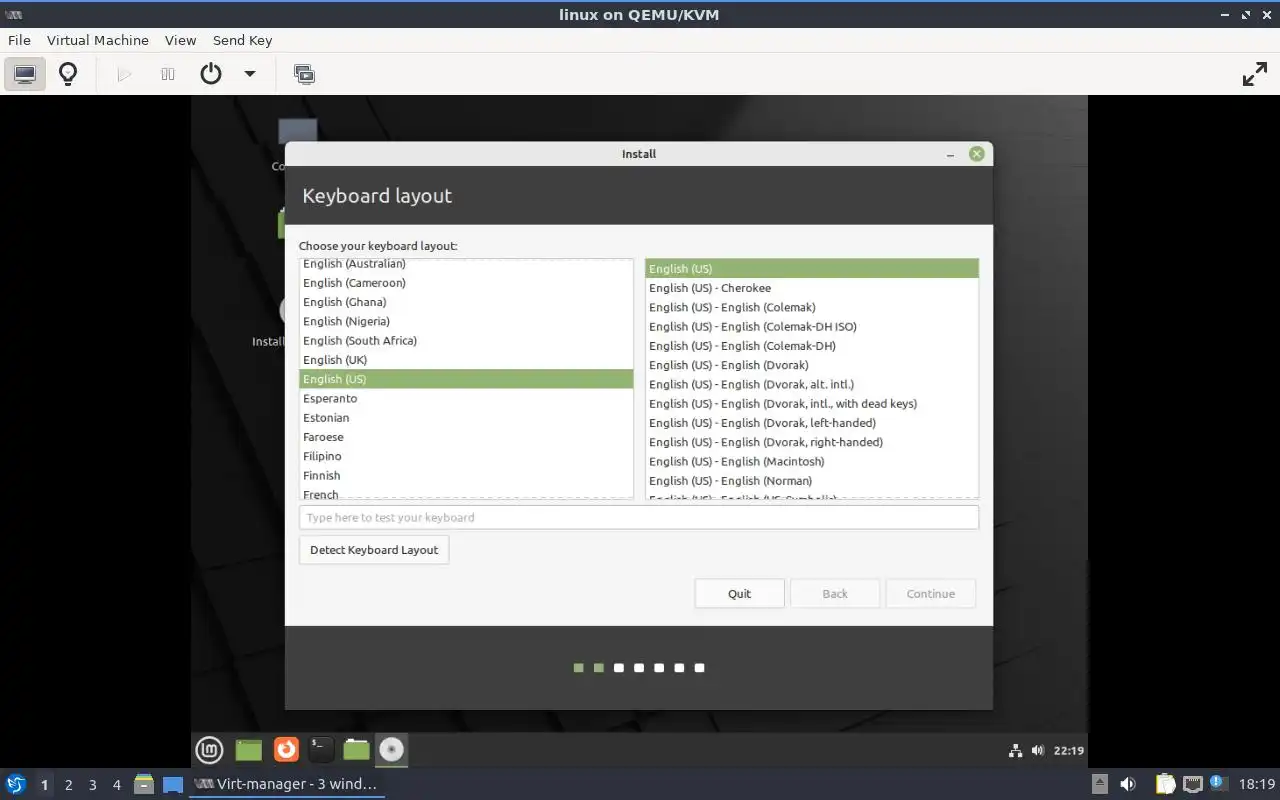Switch to workspace 4 on host
Viewport: 1280px width, 800px height.
(117, 785)
